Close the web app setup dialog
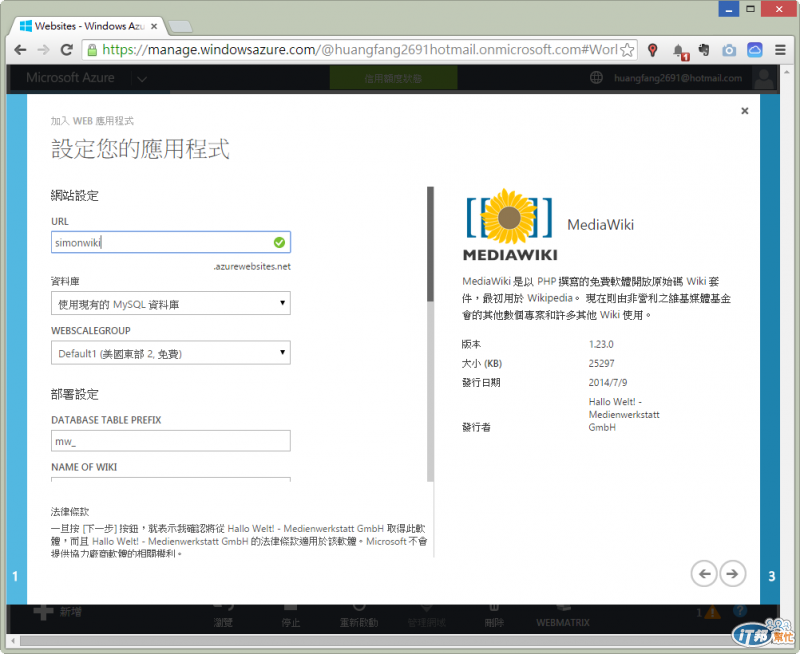This screenshot has width=800, height=654. point(744,111)
